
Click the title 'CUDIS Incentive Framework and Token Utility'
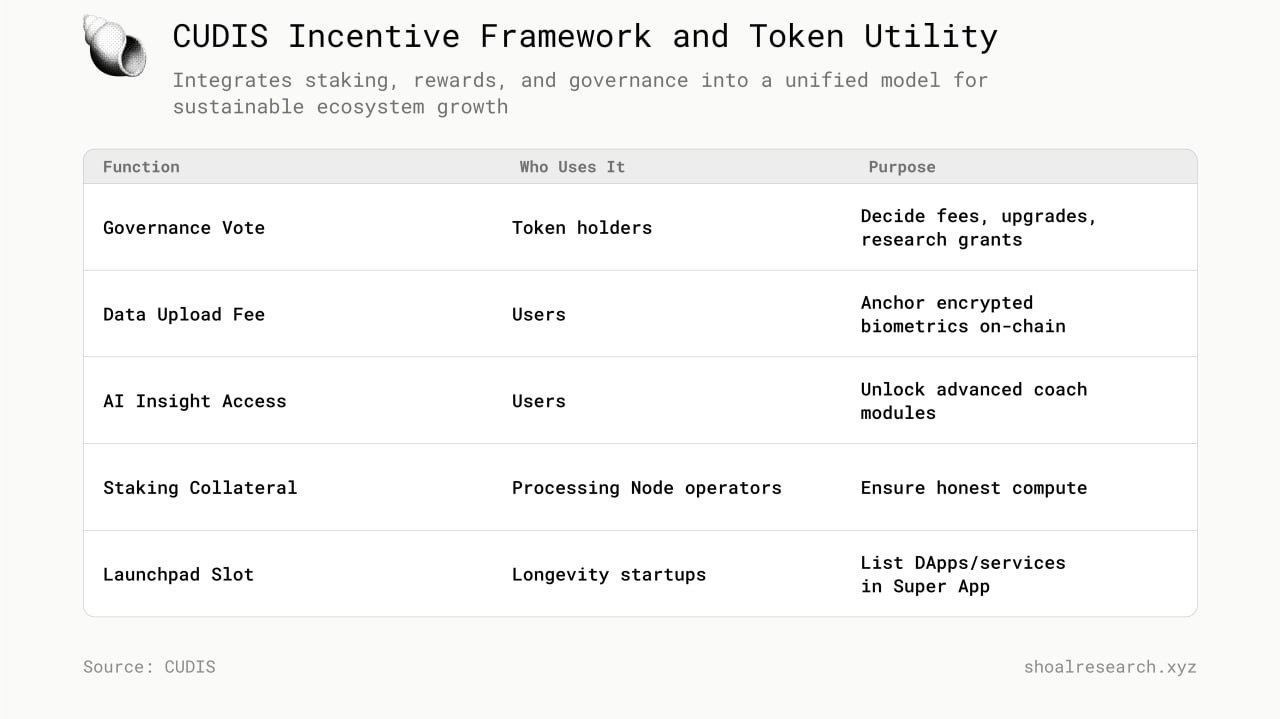[585, 37]
